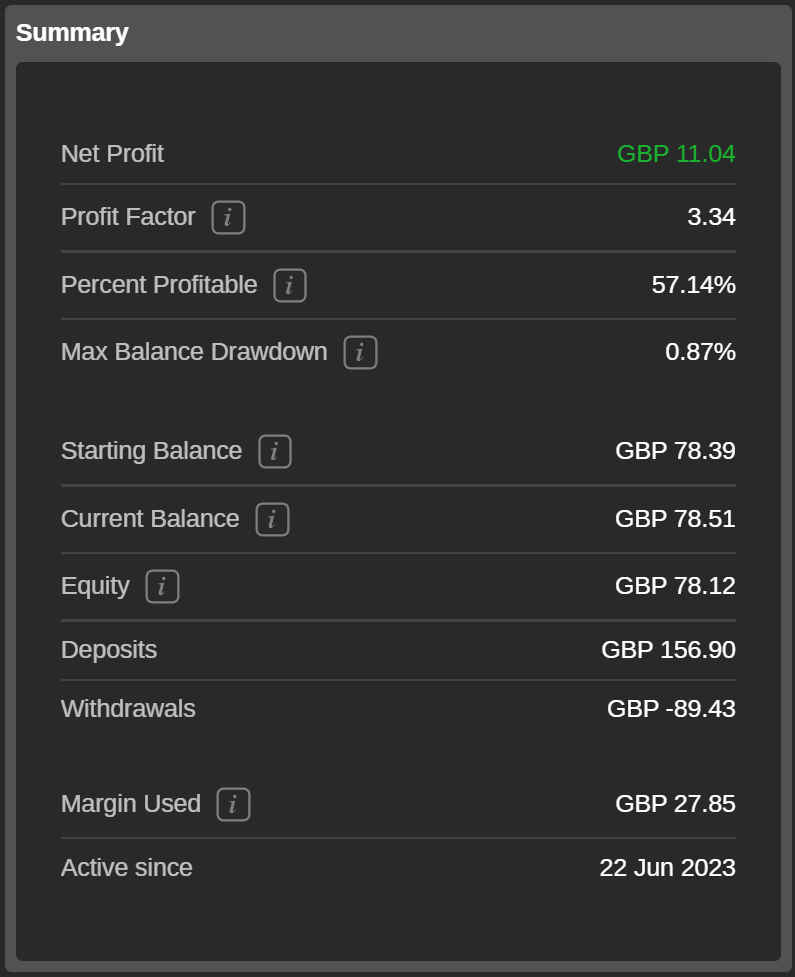
Task: Click the 57.14% Percent Profitable value
Action: tap(693, 285)
